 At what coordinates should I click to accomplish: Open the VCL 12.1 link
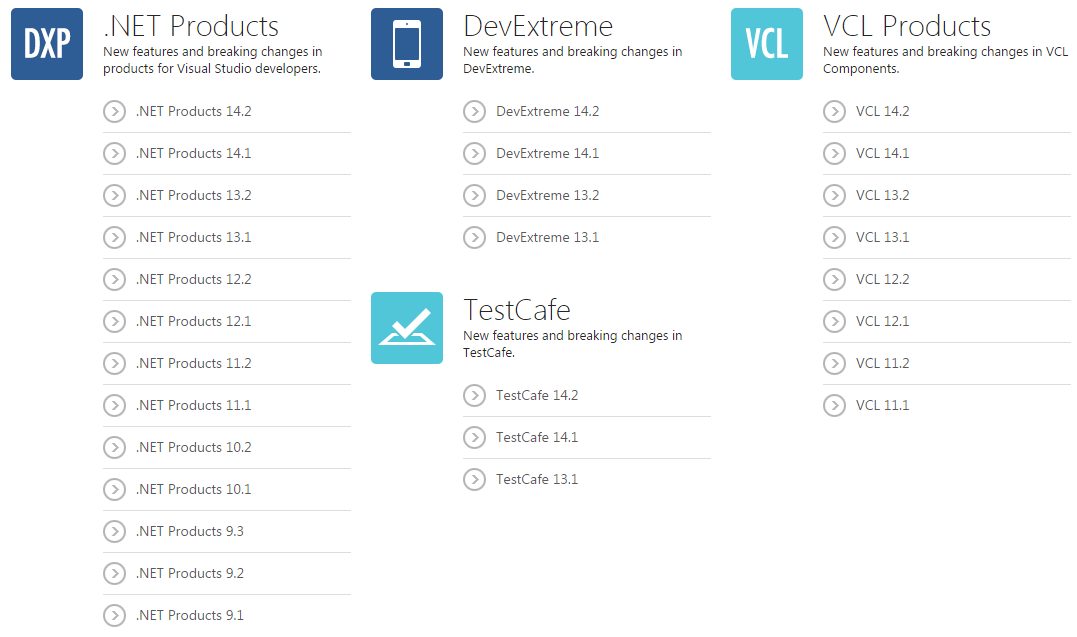click(883, 321)
